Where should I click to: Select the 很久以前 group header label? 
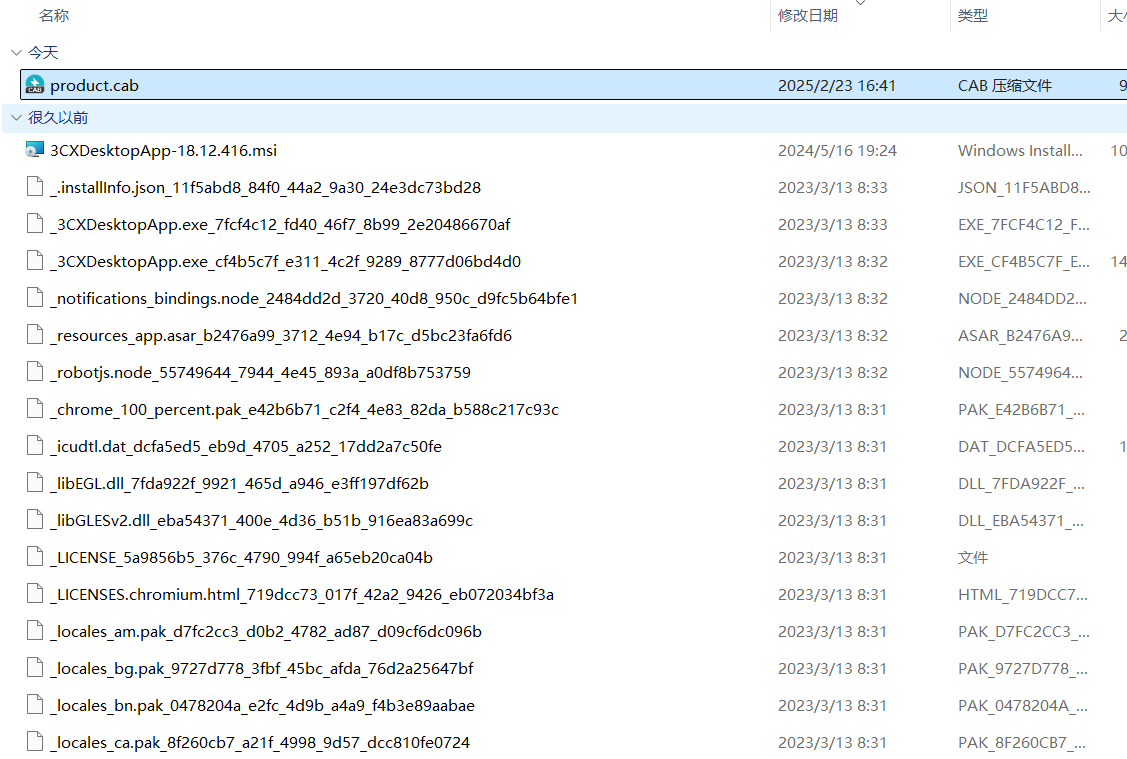(x=58, y=117)
